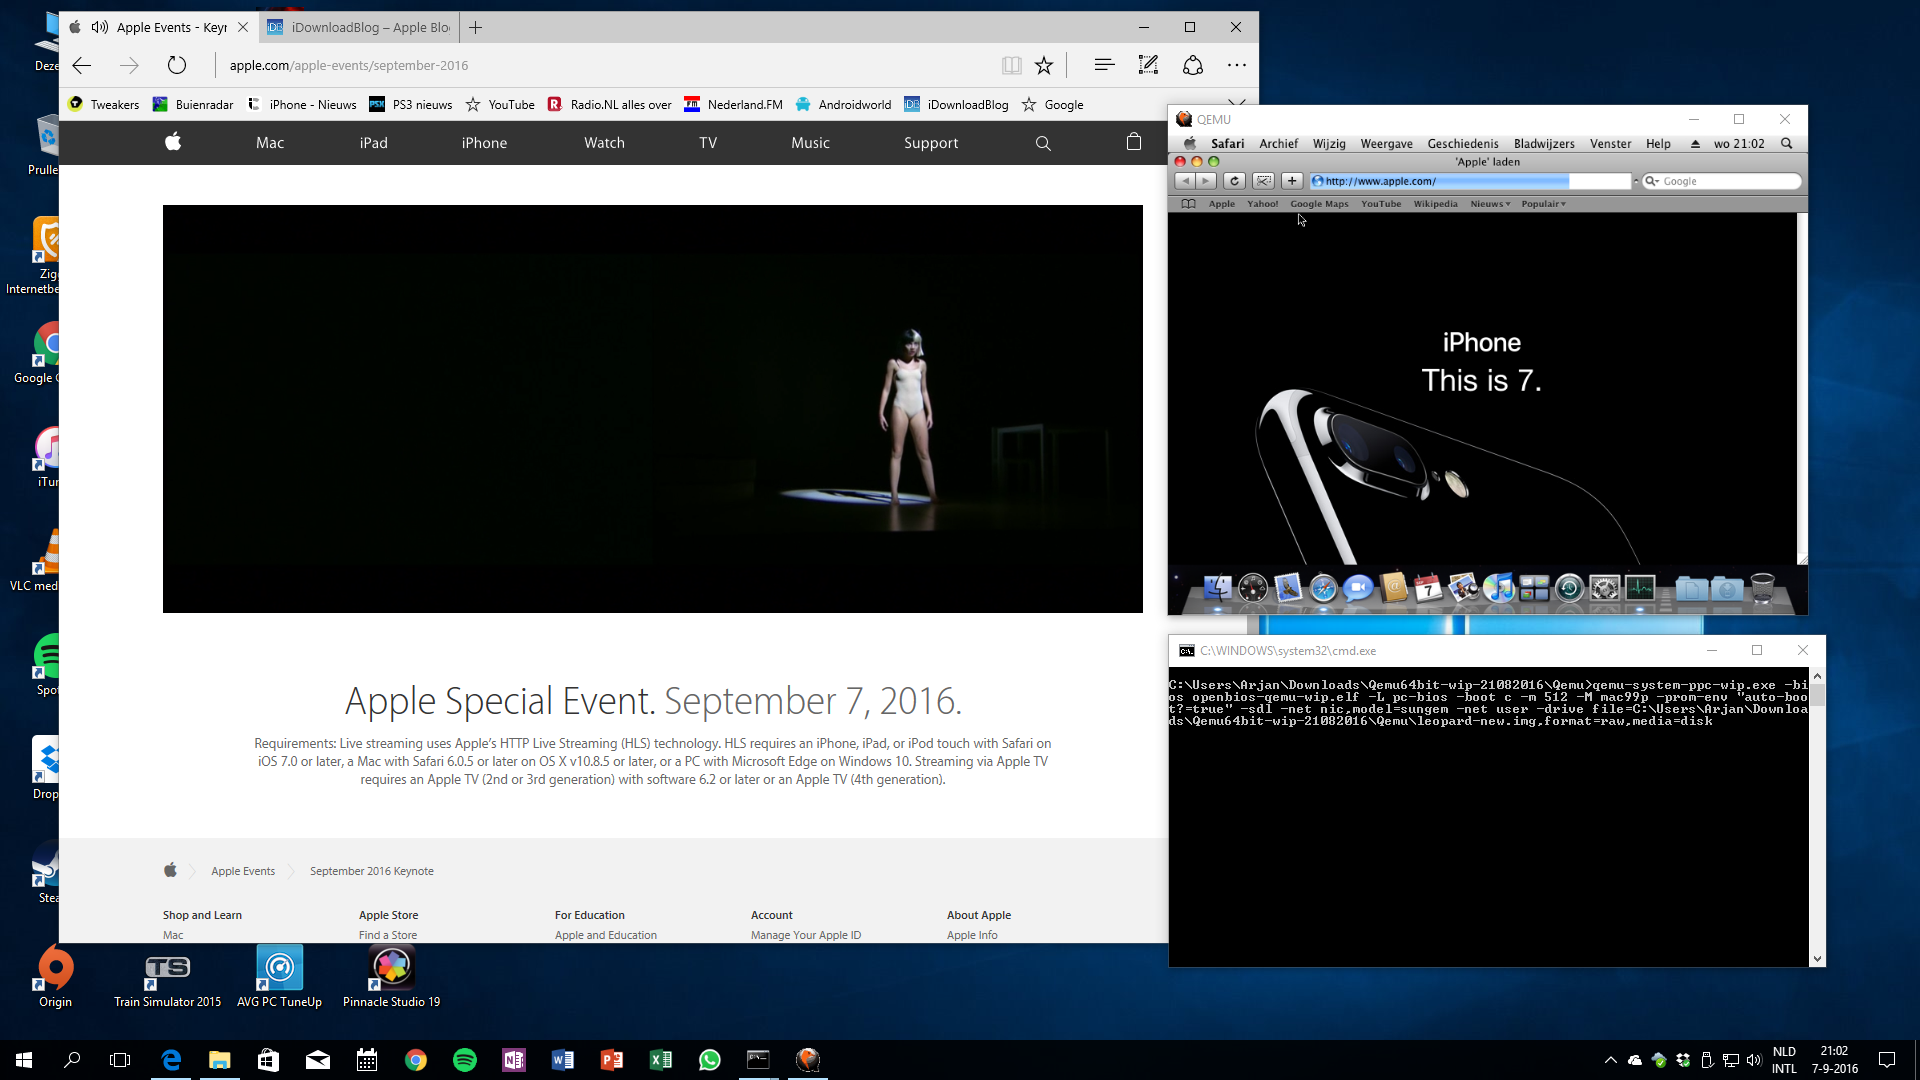The width and height of the screenshot is (1920, 1080).
Task: Open Wikipedia bookmark in QEMU Safari
Action: [x=1435, y=204]
